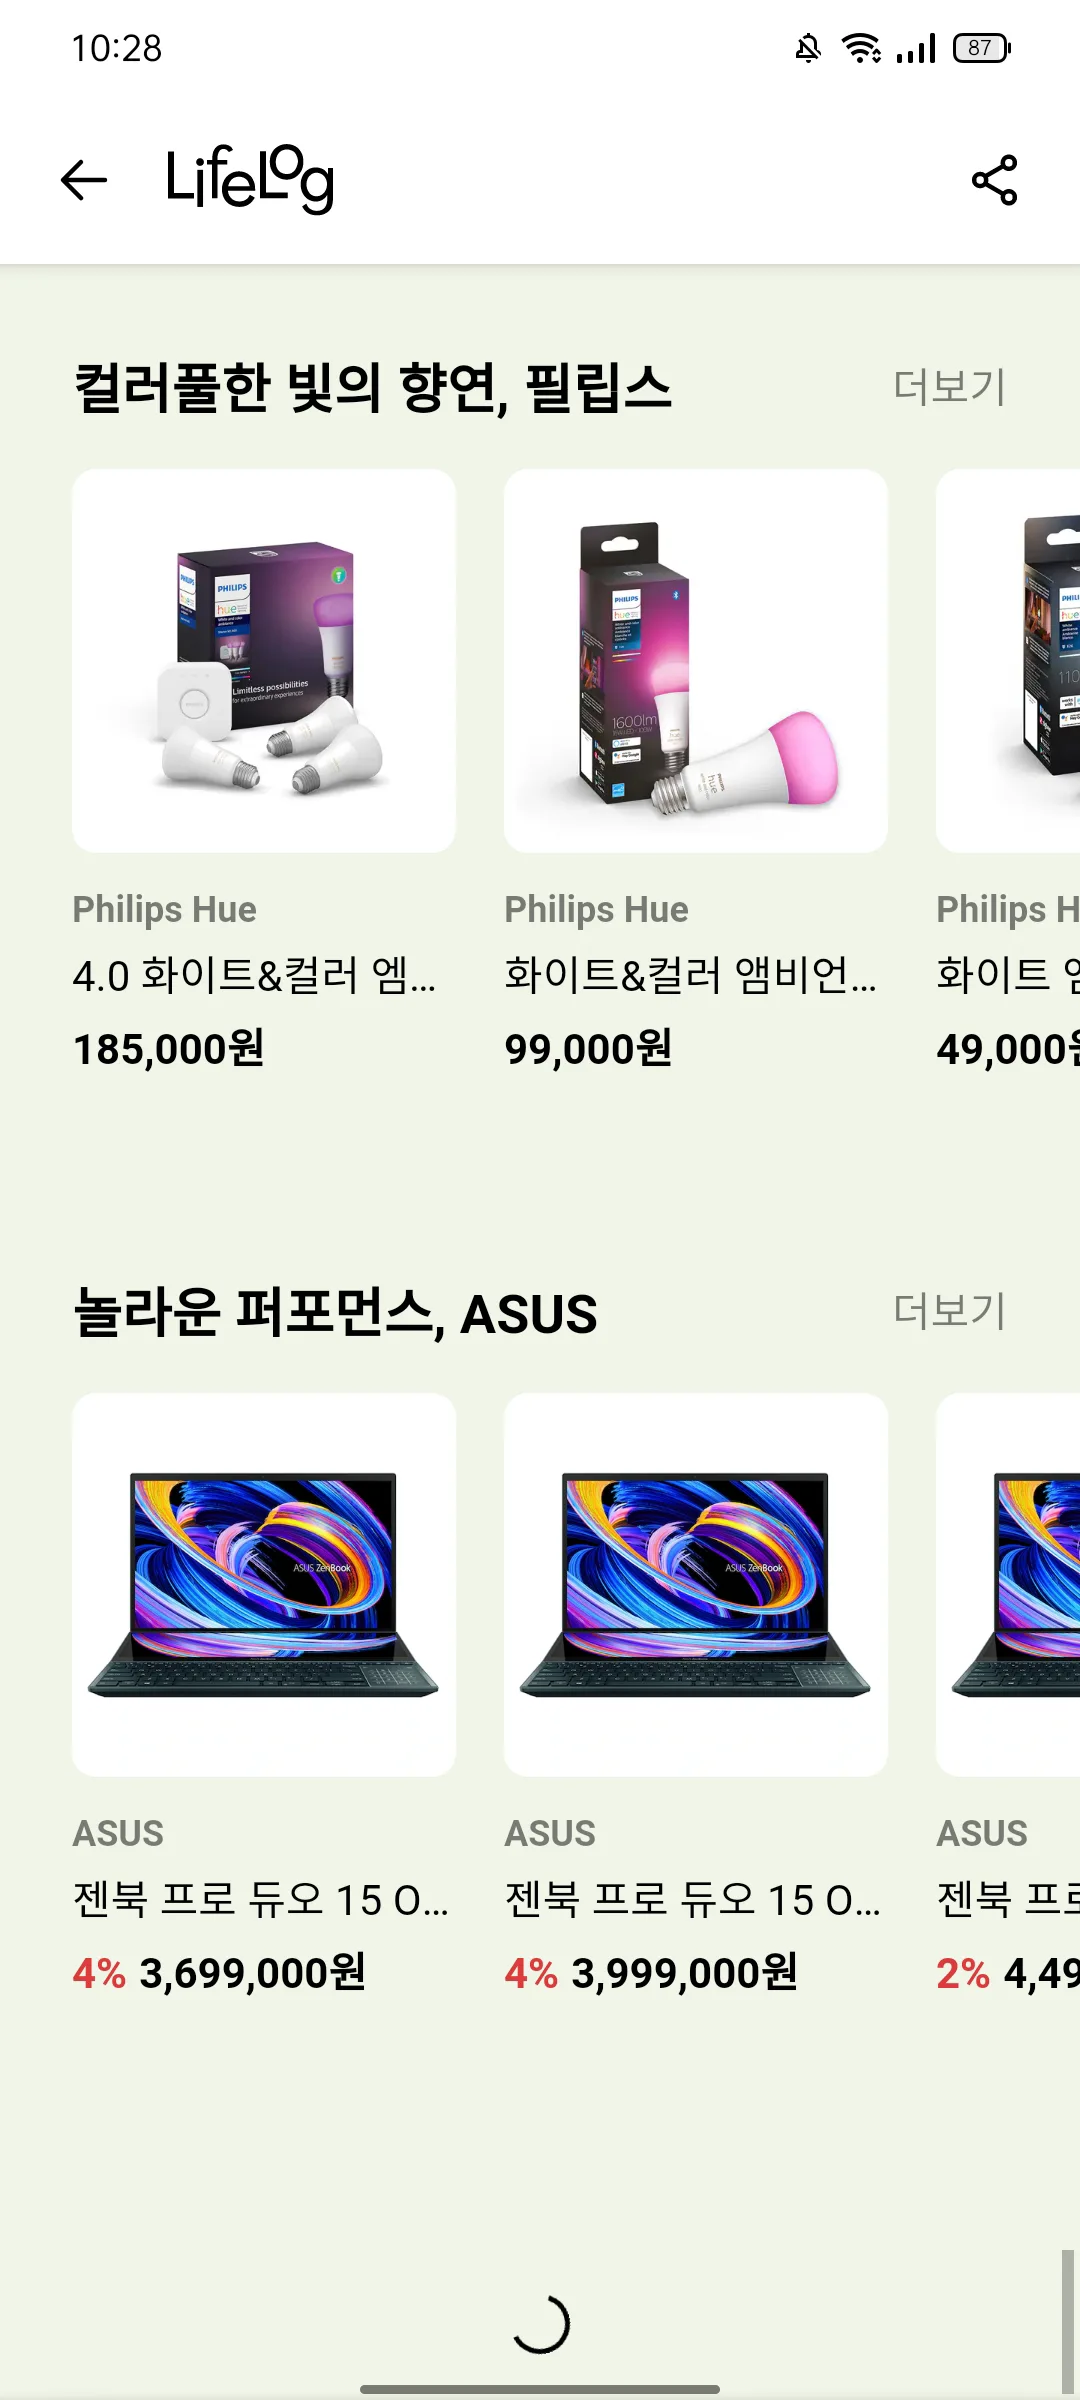Open 더보기 for the Philips section

coord(949,387)
